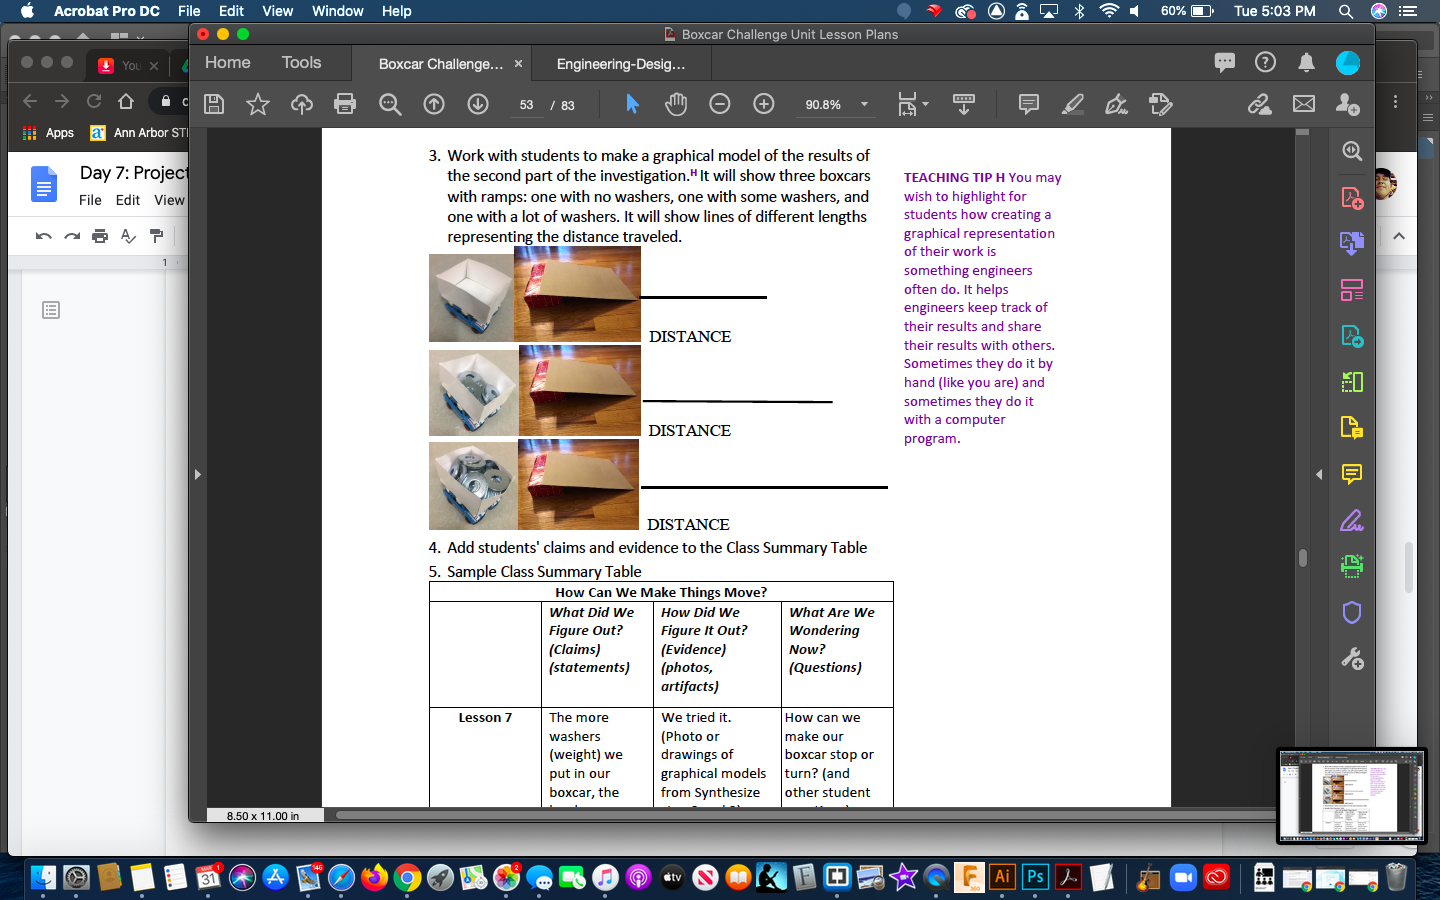
Task: Close the Boxcar Challenge tab
Action: pos(518,63)
